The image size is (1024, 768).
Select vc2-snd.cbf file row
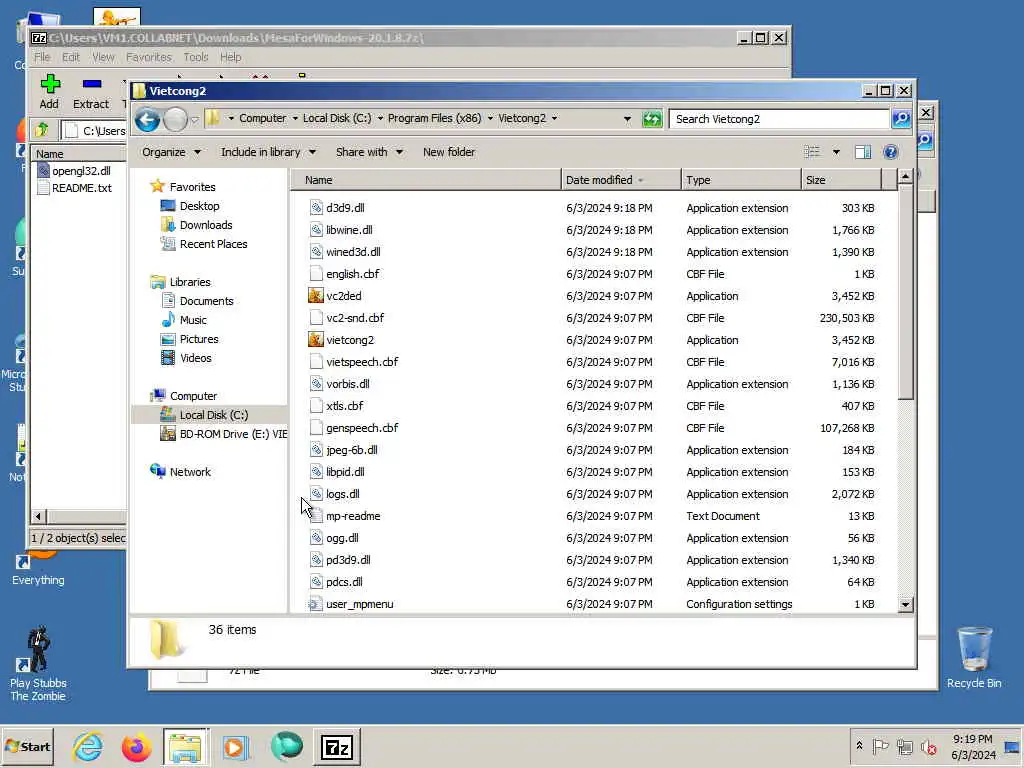pyautogui.click(x=592, y=318)
